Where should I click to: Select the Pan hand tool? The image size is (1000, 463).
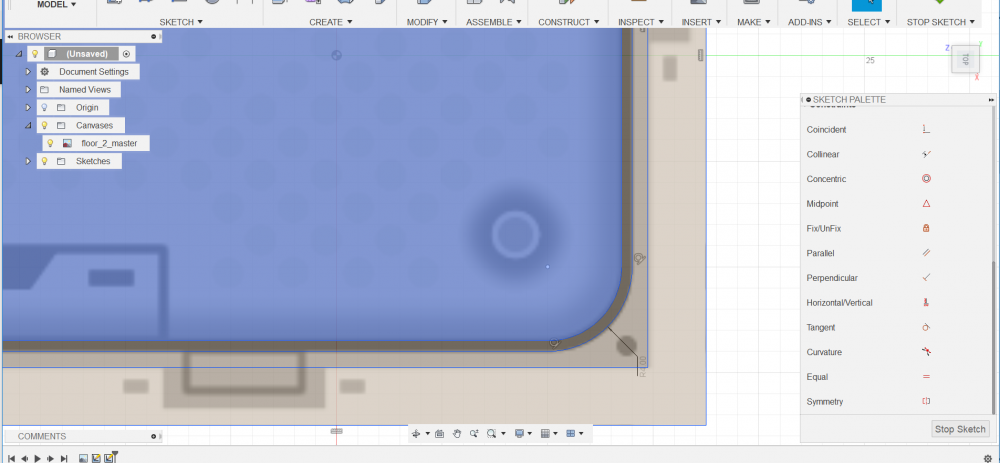coord(457,434)
